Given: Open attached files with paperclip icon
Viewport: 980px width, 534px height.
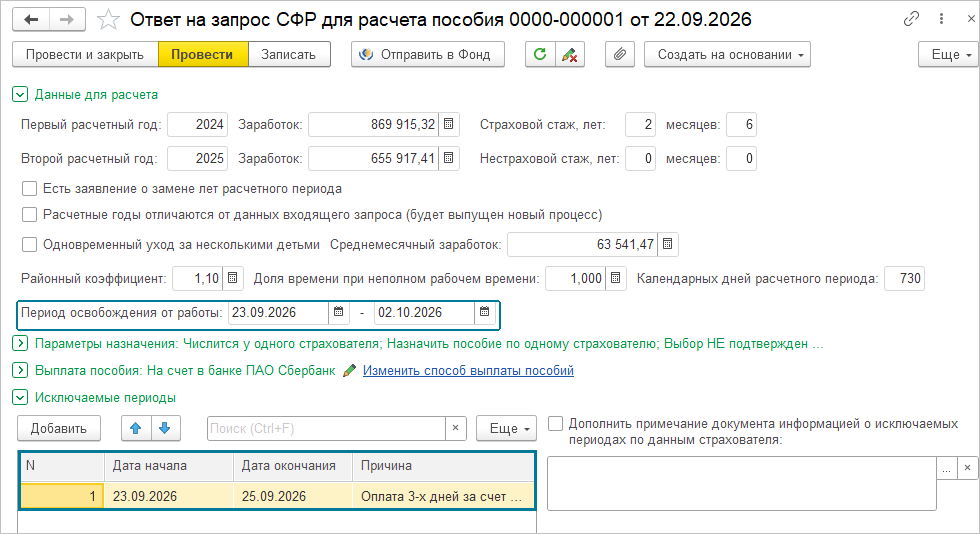Looking at the screenshot, I should [x=619, y=54].
